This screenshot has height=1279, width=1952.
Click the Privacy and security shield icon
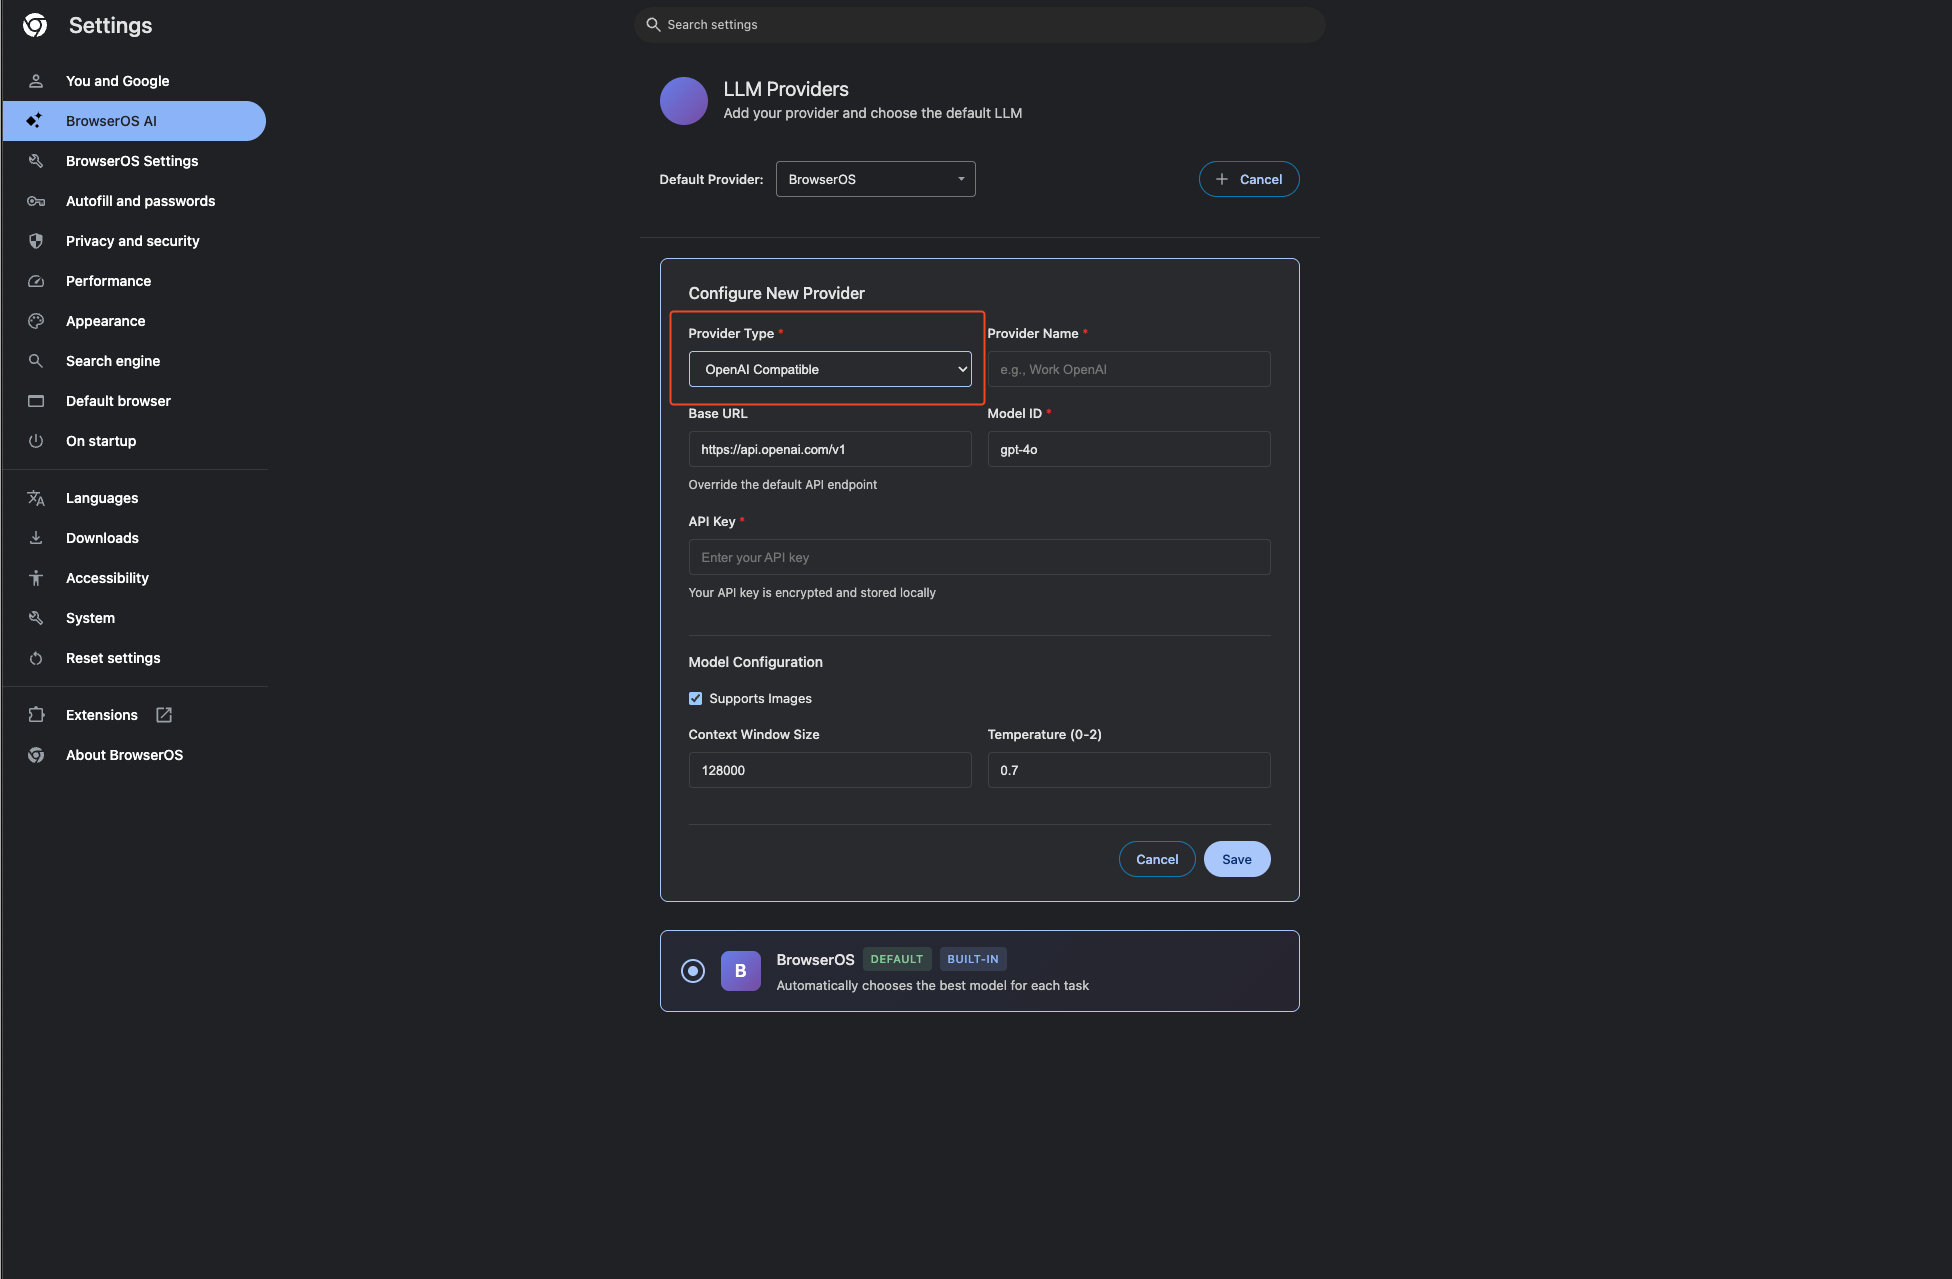tap(35, 241)
